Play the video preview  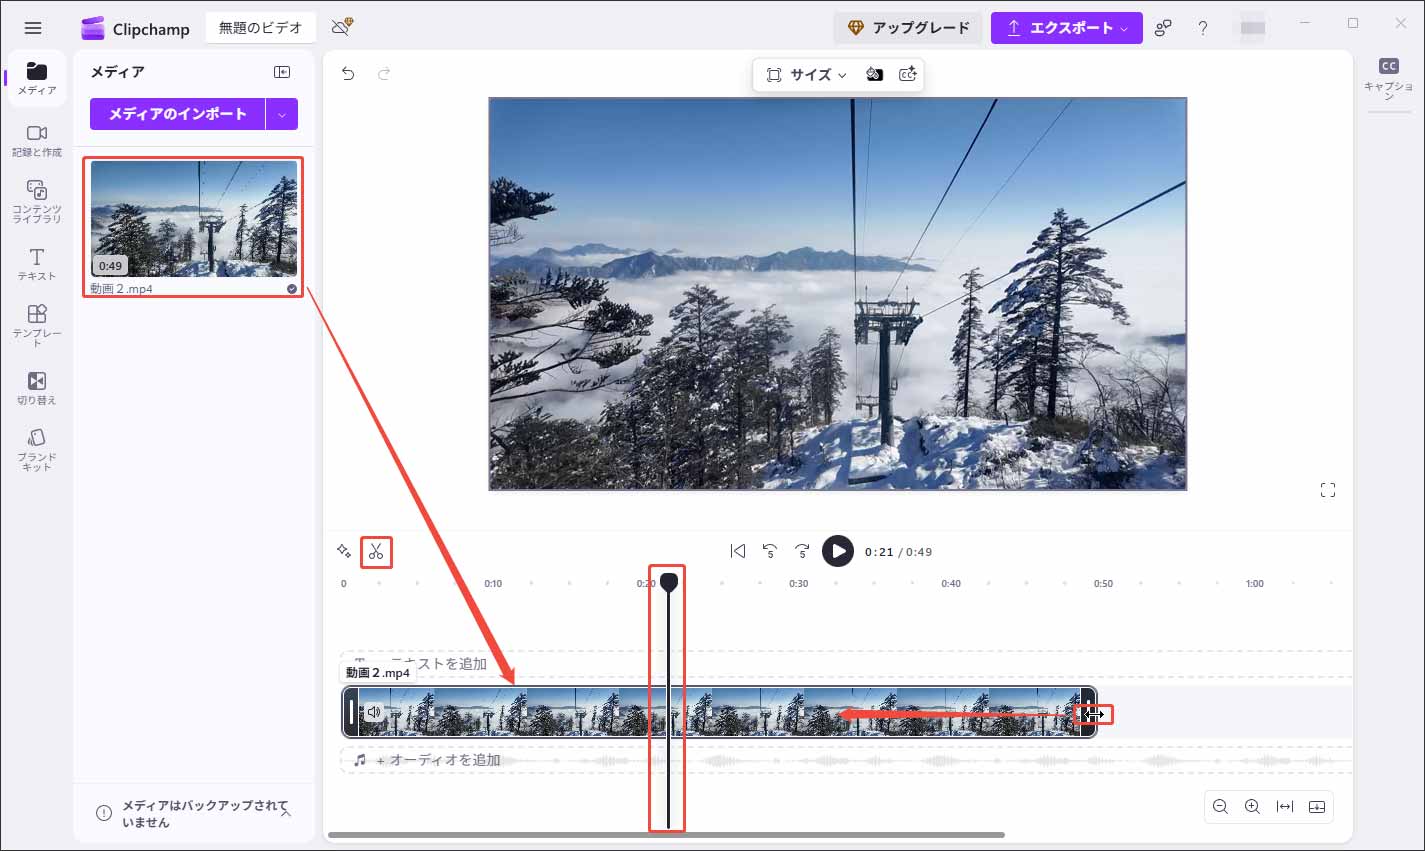(x=838, y=550)
